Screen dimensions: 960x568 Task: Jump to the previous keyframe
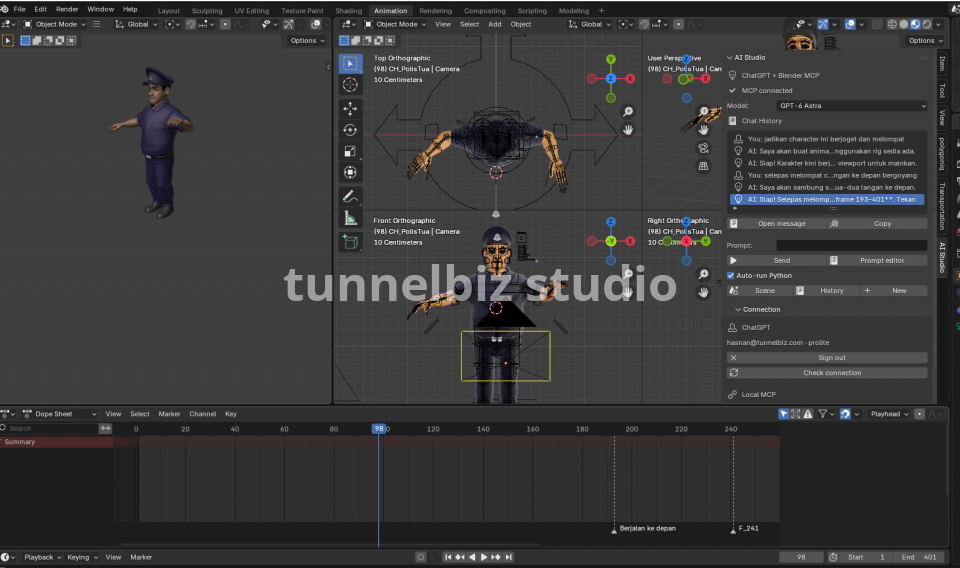point(460,557)
